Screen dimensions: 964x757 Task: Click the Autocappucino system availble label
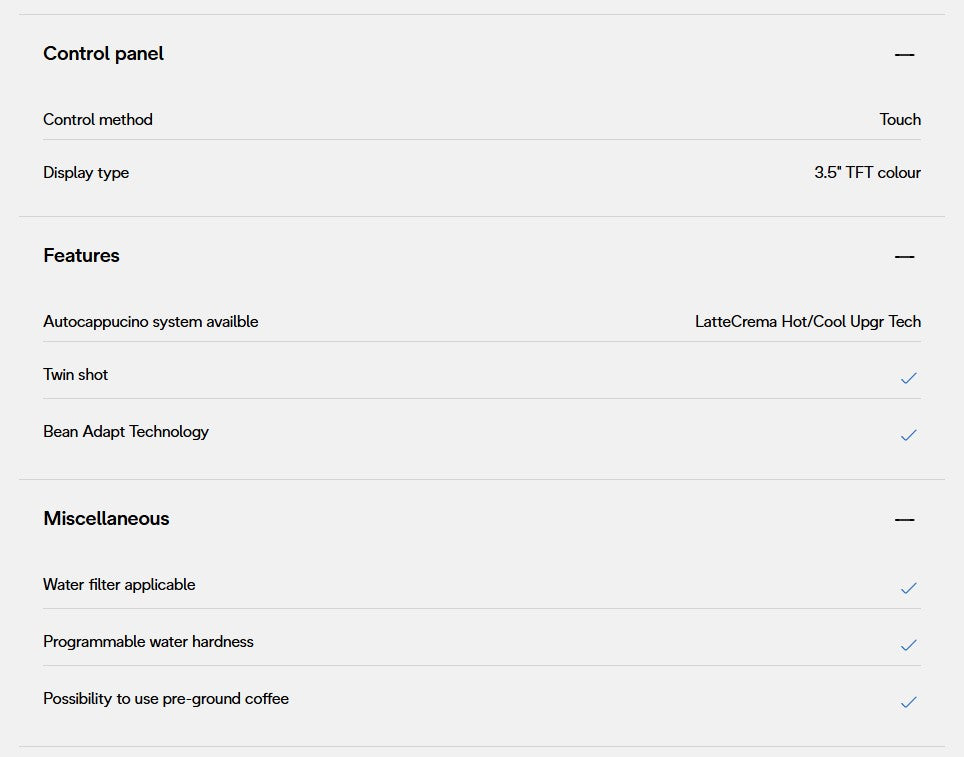(150, 322)
